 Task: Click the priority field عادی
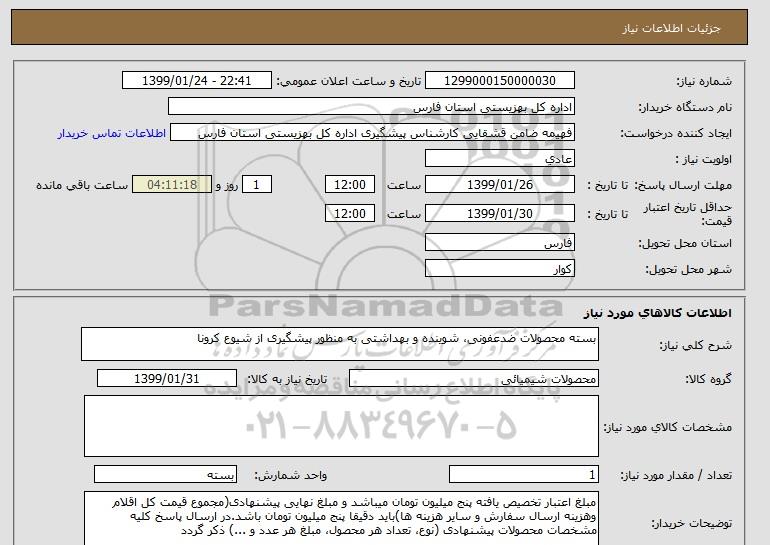click(499, 159)
